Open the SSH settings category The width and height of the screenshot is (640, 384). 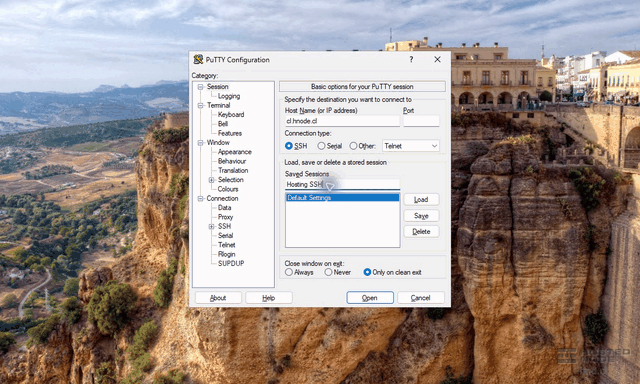pyautogui.click(x=224, y=226)
